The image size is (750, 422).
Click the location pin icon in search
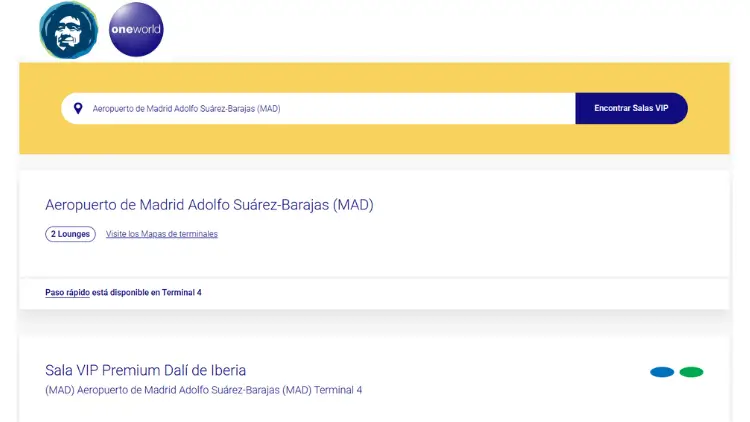pos(78,109)
